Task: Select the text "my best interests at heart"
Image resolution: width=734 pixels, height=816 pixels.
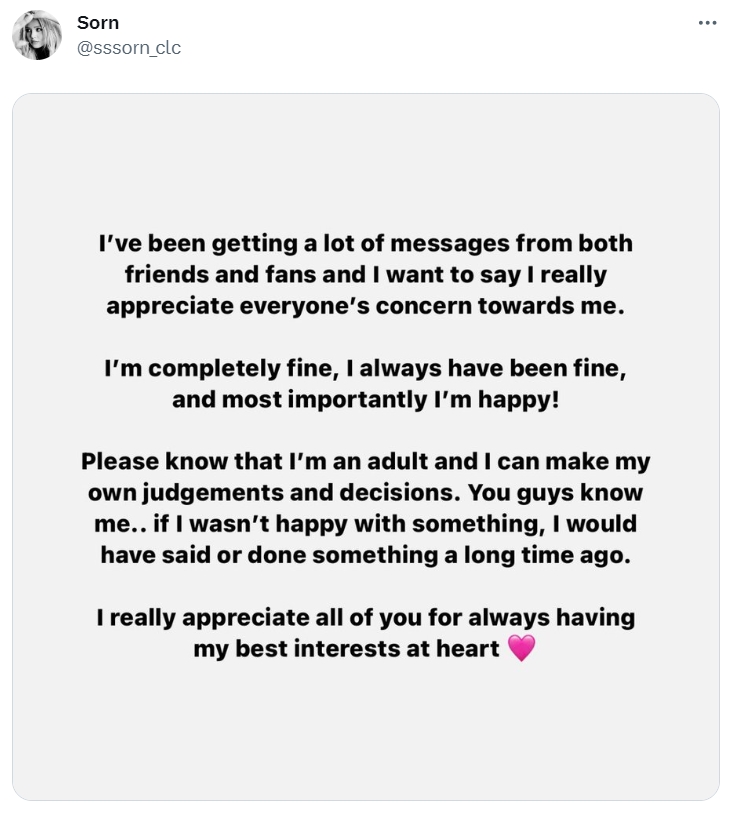Action: click(346, 649)
